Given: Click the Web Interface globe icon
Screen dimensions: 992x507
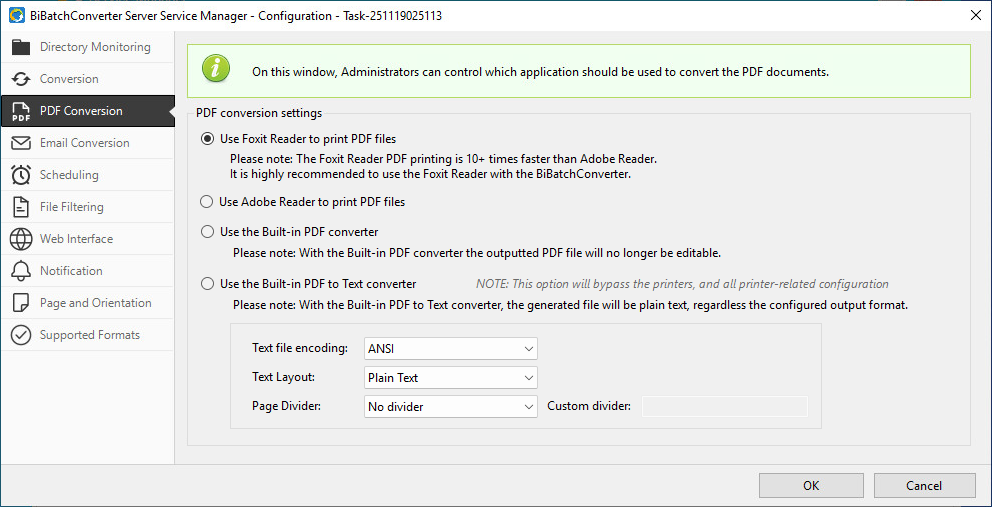Looking at the screenshot, I should pyautogui.click(x=21, y=239).
